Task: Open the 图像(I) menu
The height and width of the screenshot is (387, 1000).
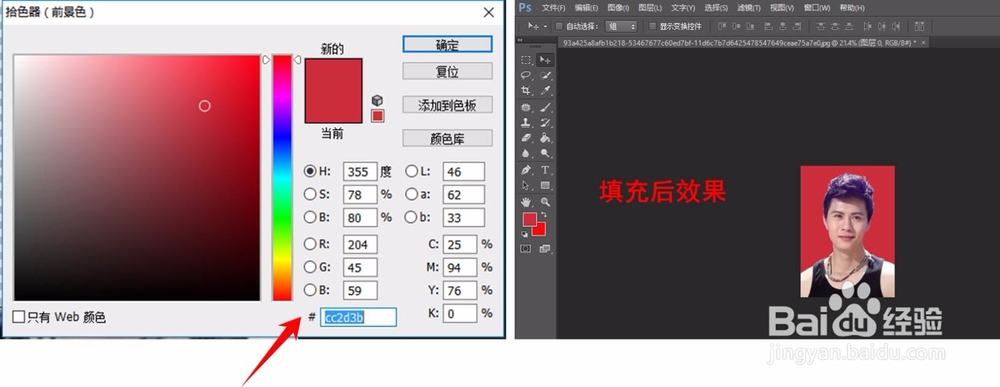Action: pos(618,8)
